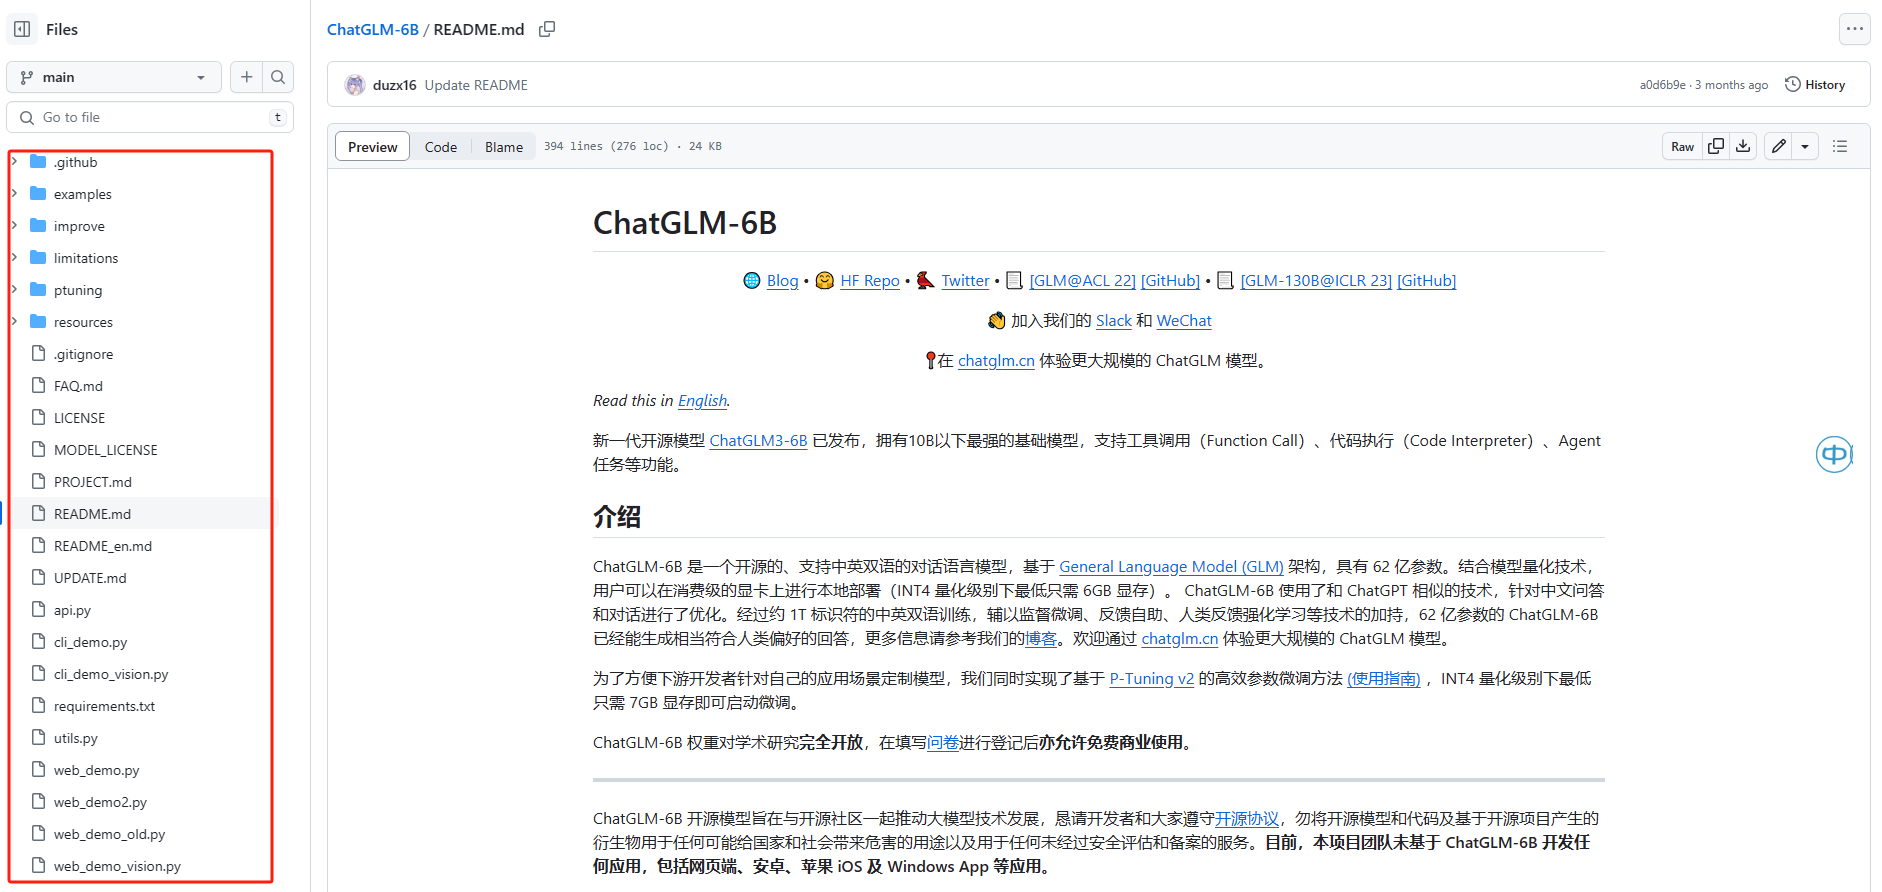Open file search with magnifier icon
The width and height of the screenshot is (1882, 892).
(278, 77)
